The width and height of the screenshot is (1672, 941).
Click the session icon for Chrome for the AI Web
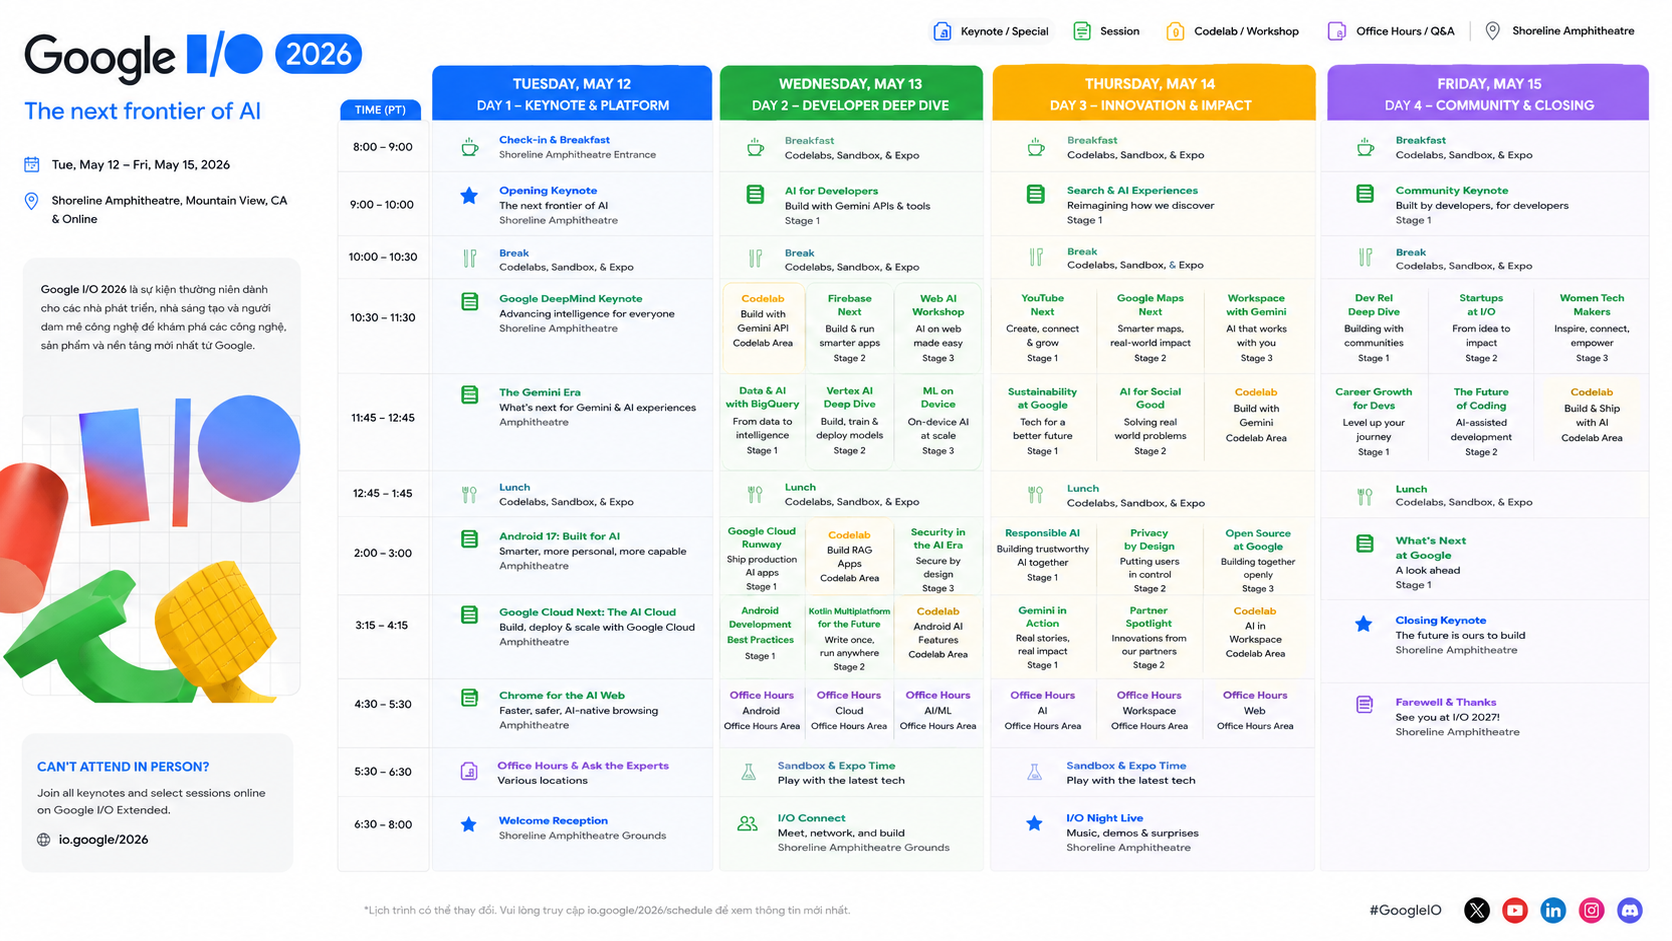coord(469,697)
